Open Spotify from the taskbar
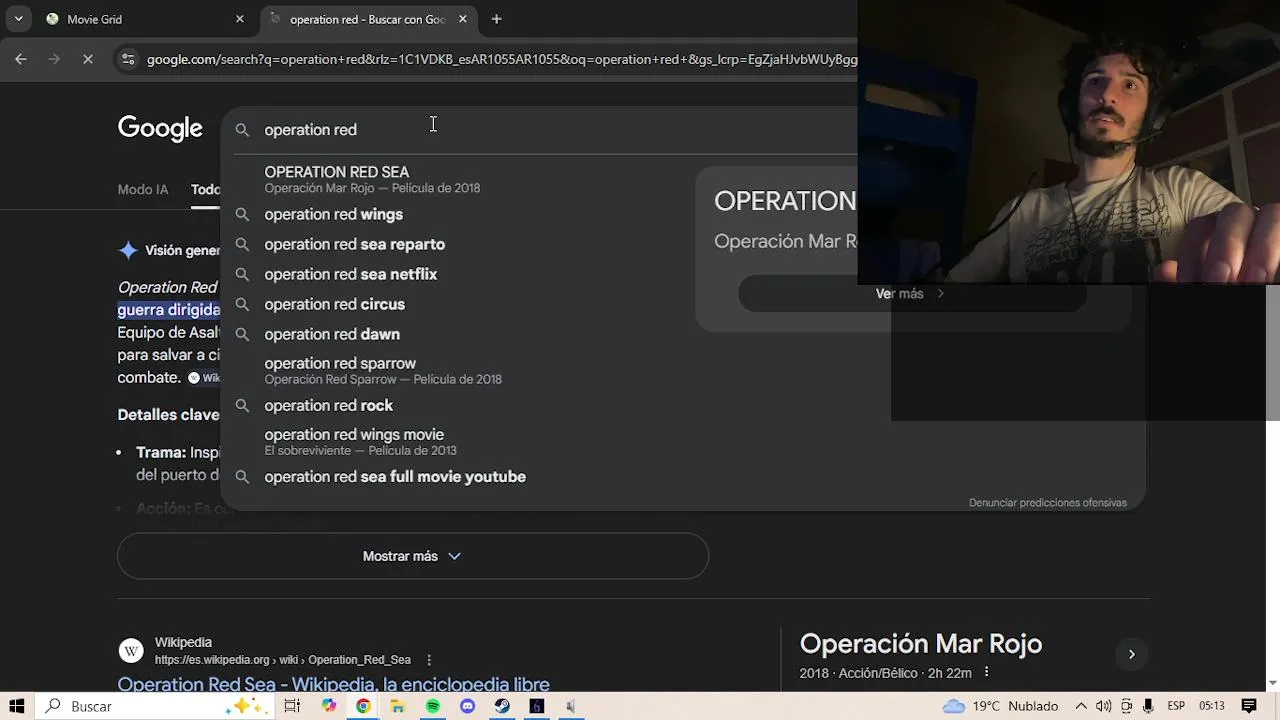 [432, 706]
